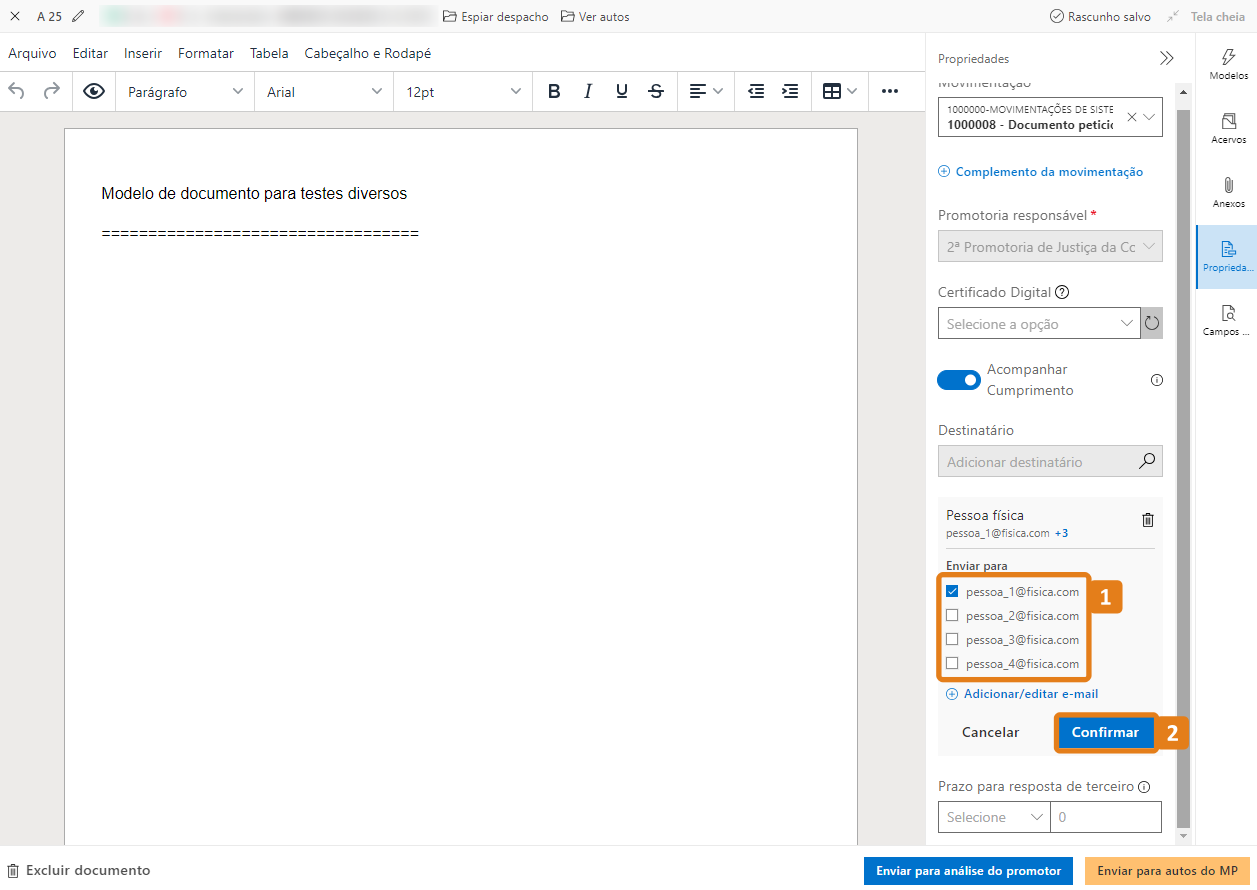
Task: Uncheck pessoa_1@fisica.com in Enviar para
Action: coord(951,591)
